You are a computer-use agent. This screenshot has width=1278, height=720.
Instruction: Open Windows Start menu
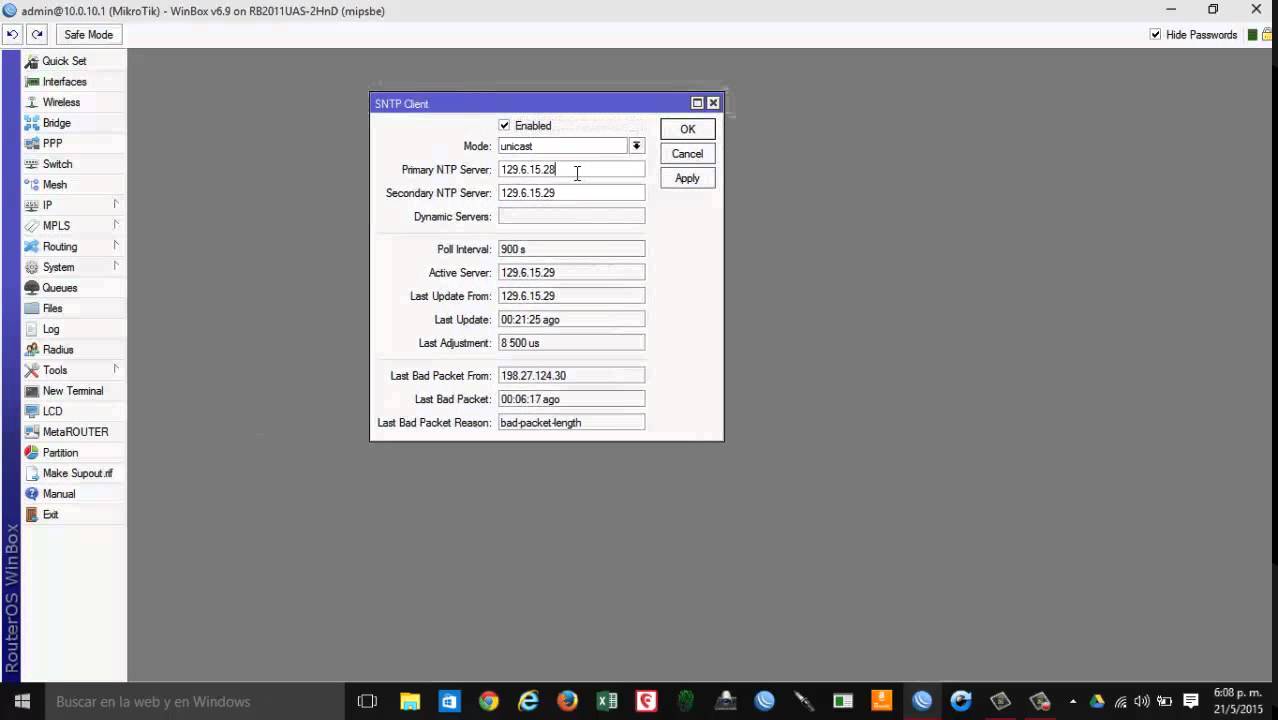22,701
